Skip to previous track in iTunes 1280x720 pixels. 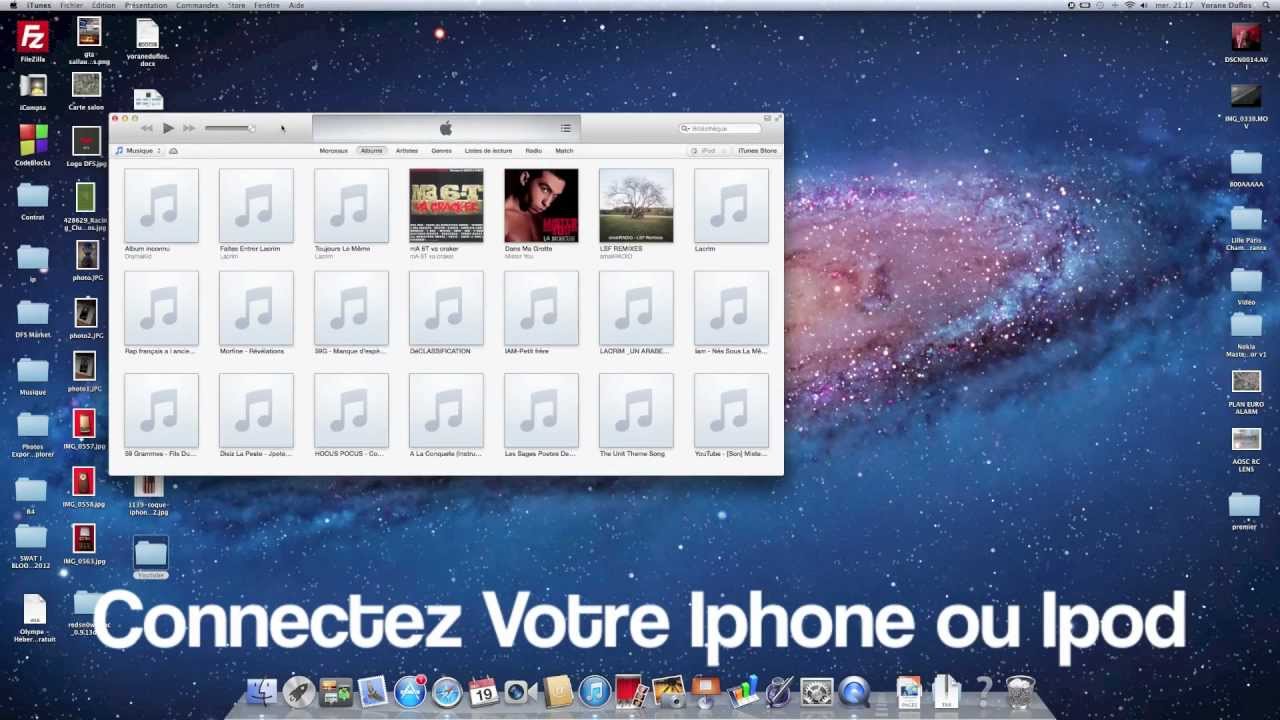147,128
